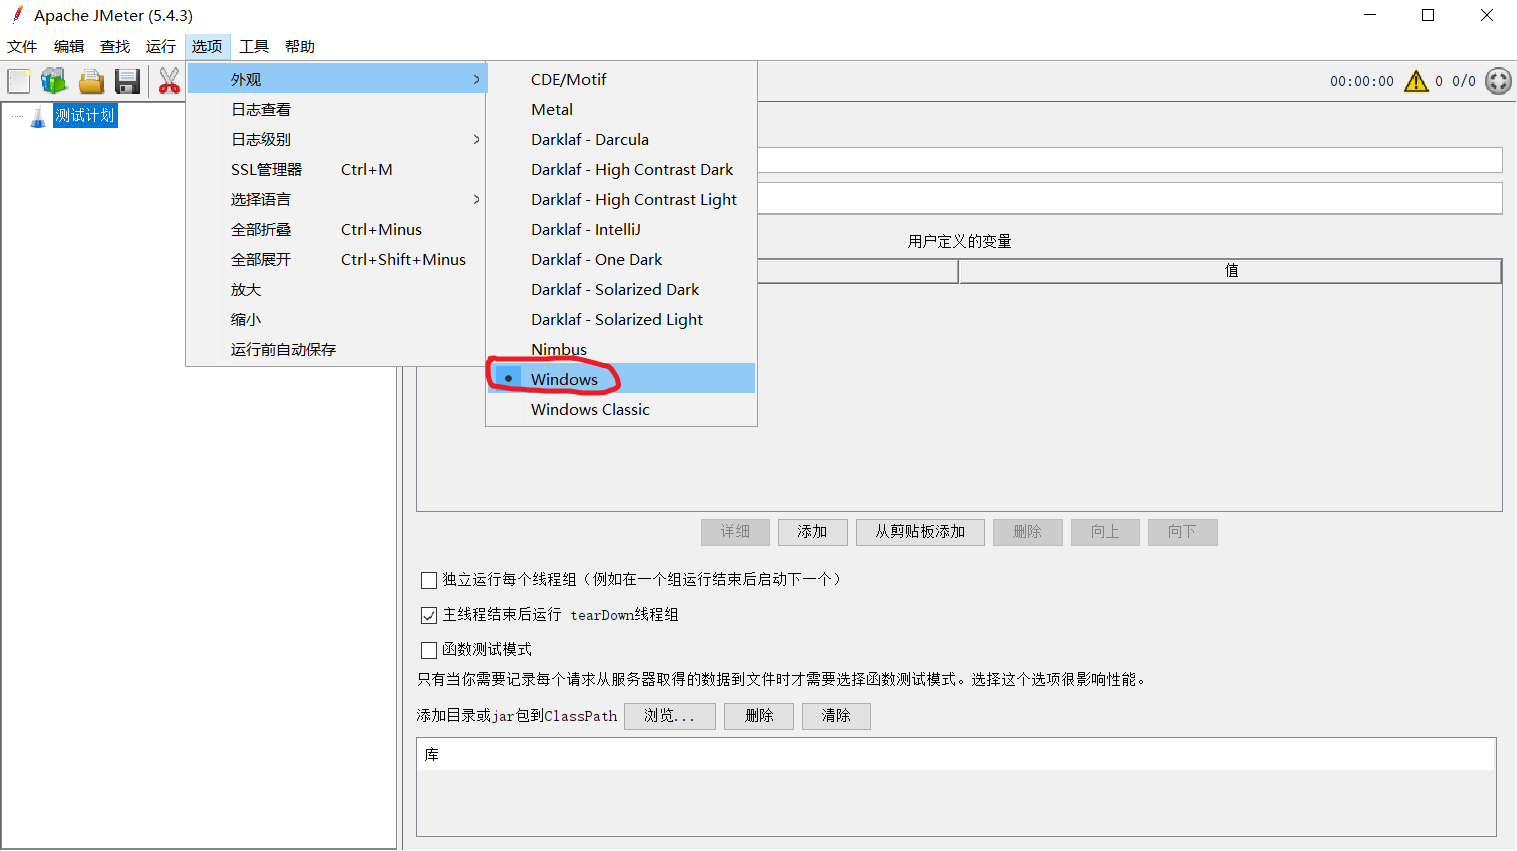This screenshot has height=851, width=1517.
Task: Select Darklaf - High Contrast Dark theme
Action: (621, 169)
